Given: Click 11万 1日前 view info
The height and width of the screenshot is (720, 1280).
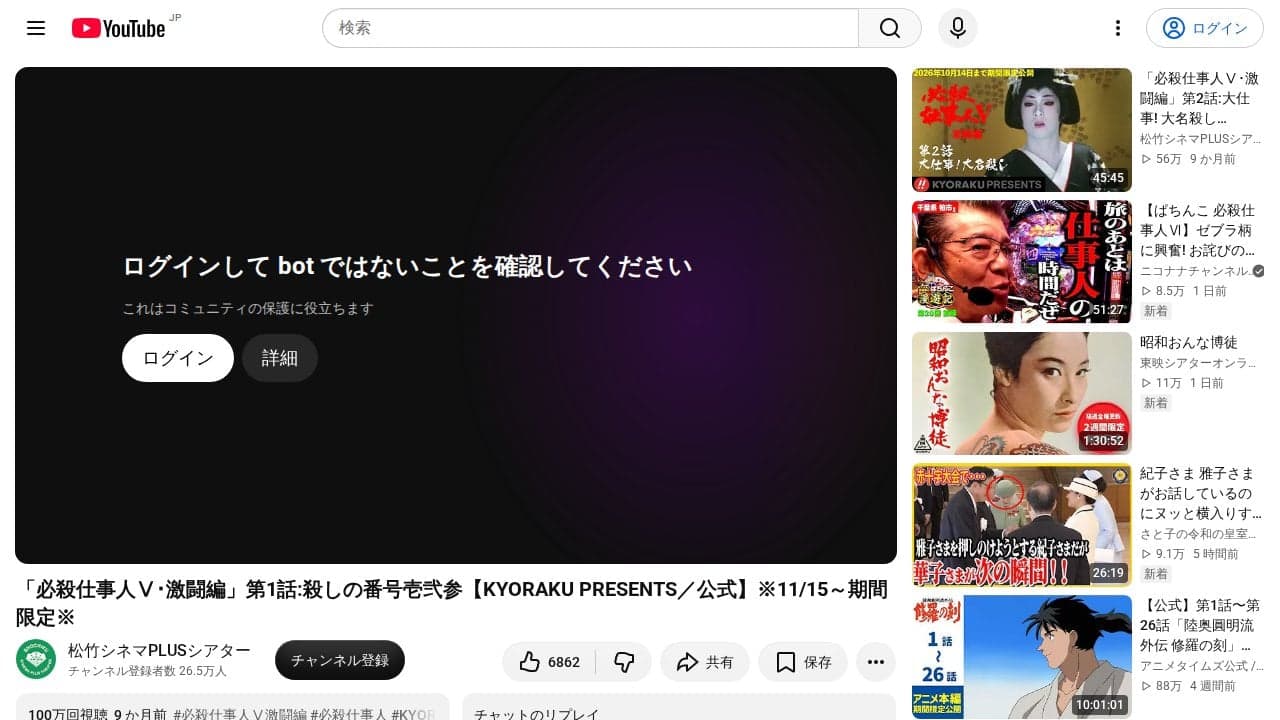Looking at the screenshot, I should [x=1182, y=383].
